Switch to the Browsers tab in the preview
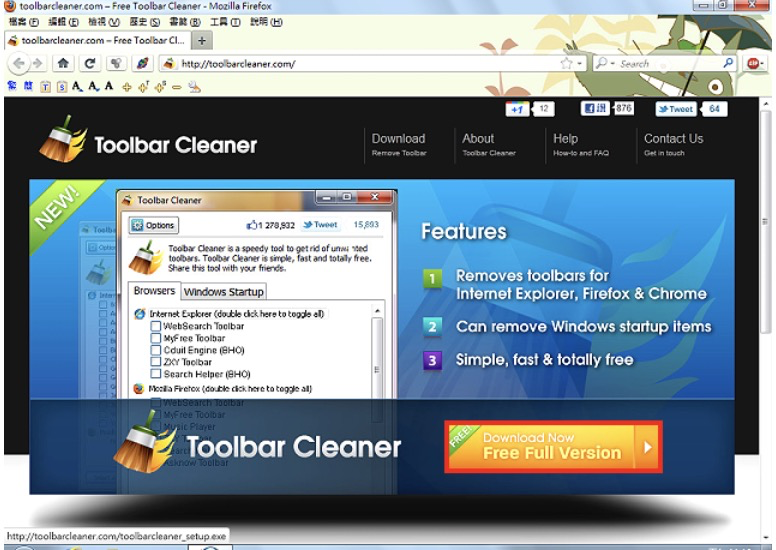 click(x=154, y=291)
